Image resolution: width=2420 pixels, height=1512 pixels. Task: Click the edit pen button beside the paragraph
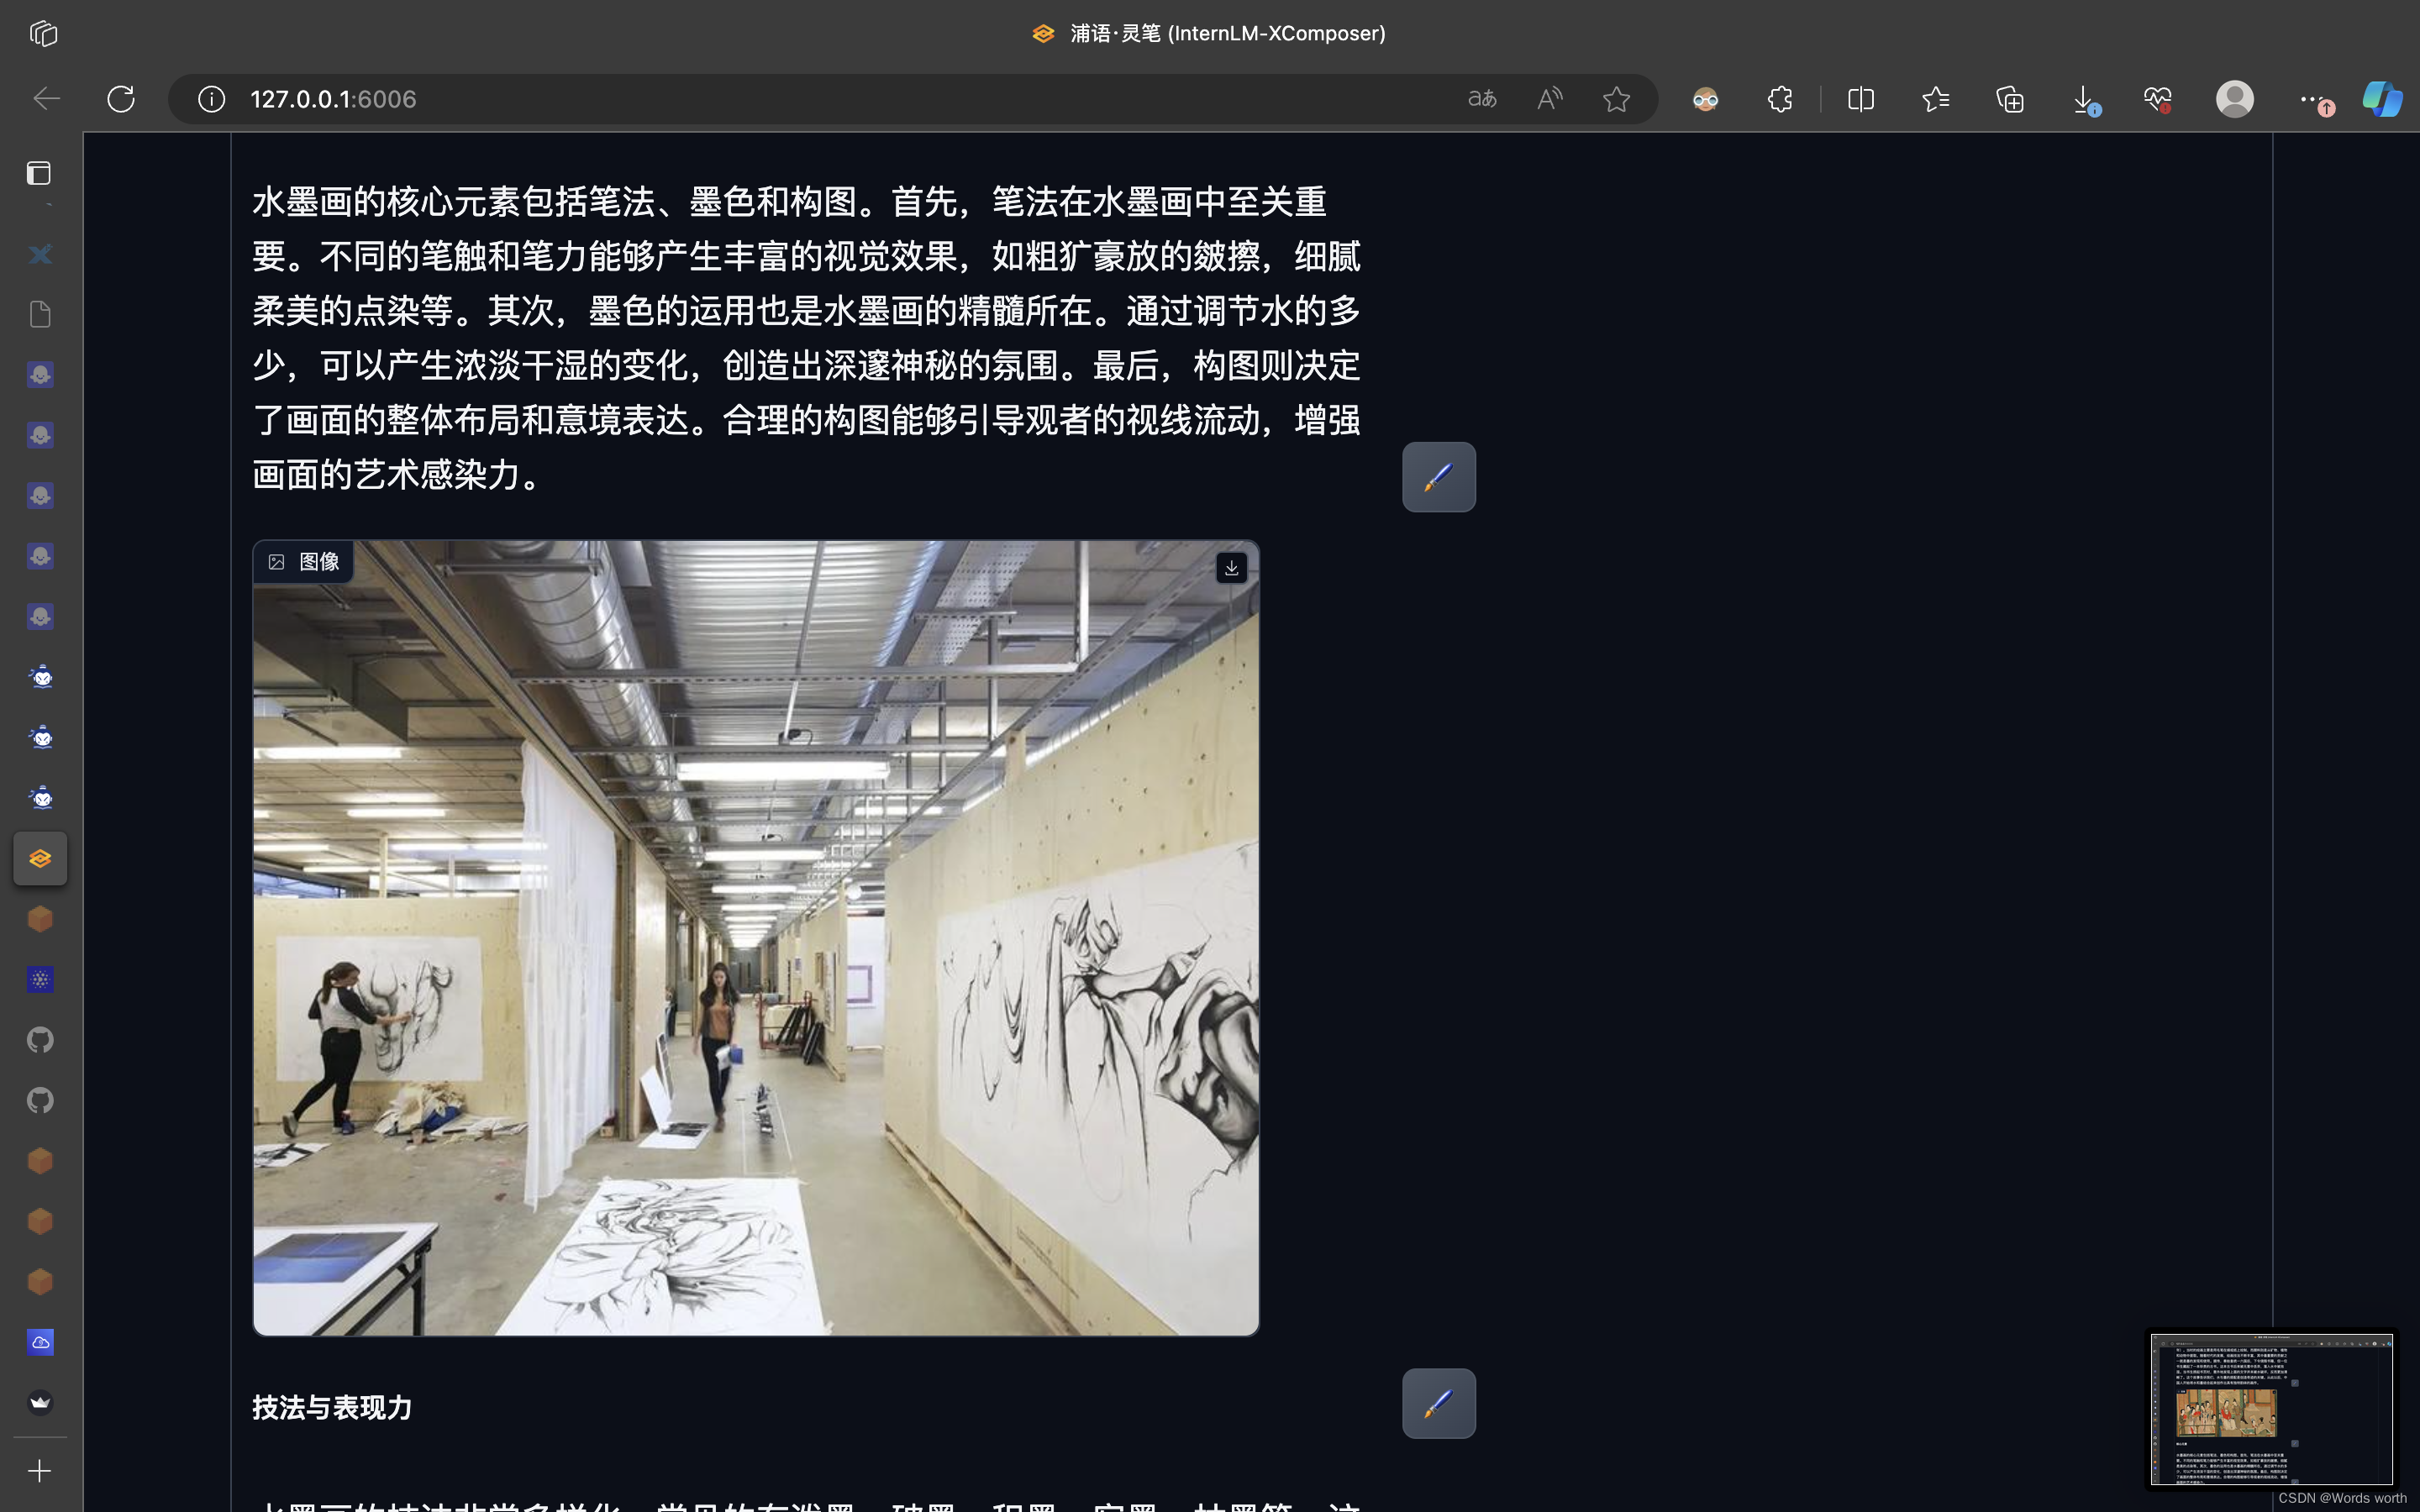pos(1438,477)
